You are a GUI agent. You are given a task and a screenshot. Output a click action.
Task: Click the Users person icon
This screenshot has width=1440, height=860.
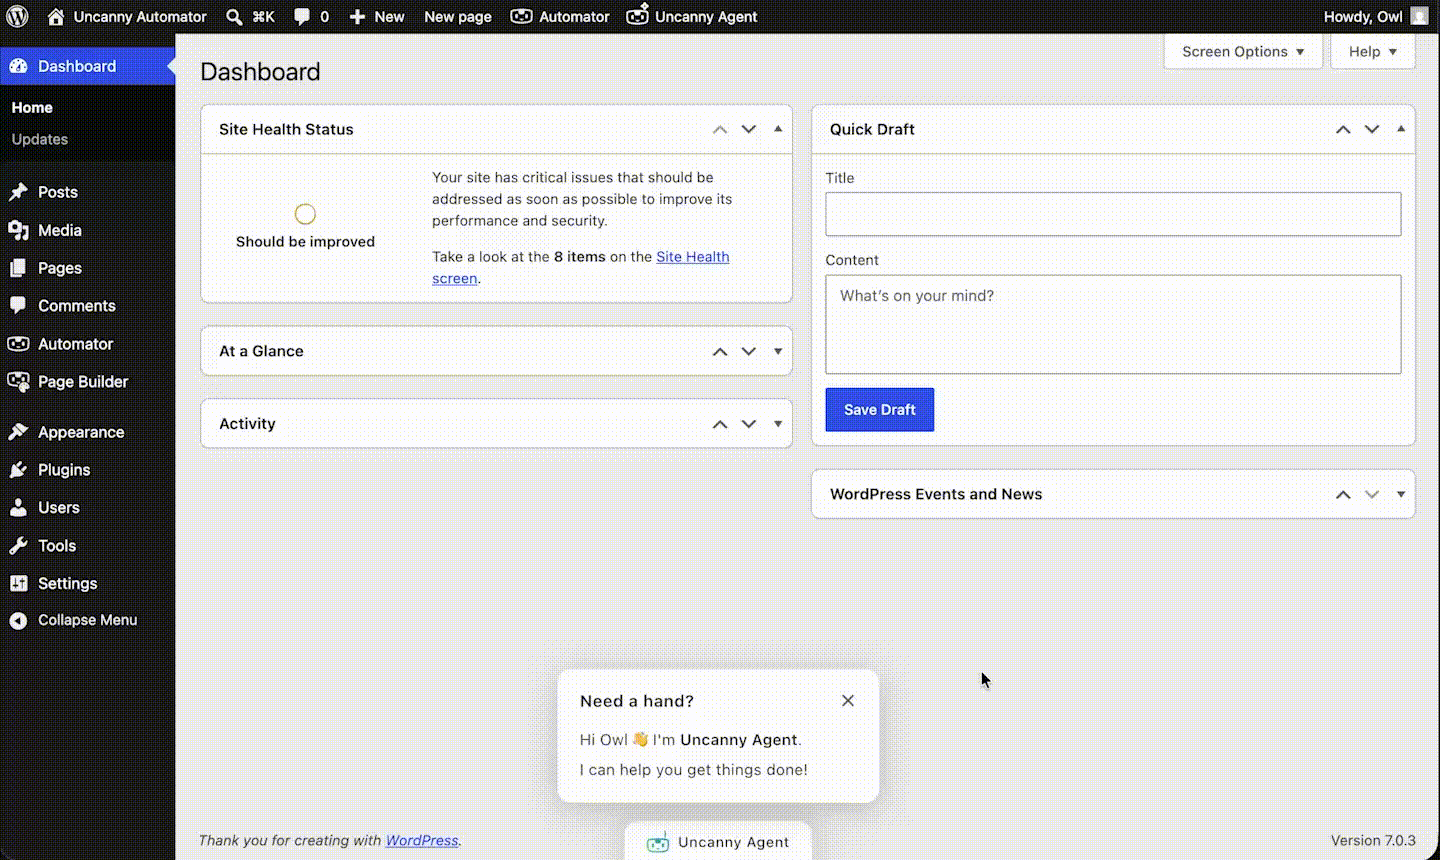click(18, 508)
